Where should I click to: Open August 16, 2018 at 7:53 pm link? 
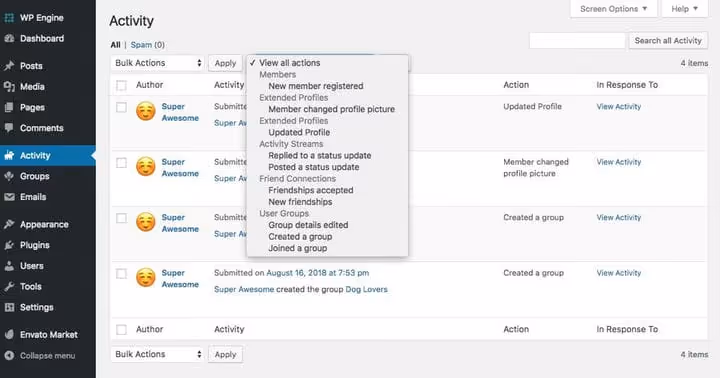[317, 273]
